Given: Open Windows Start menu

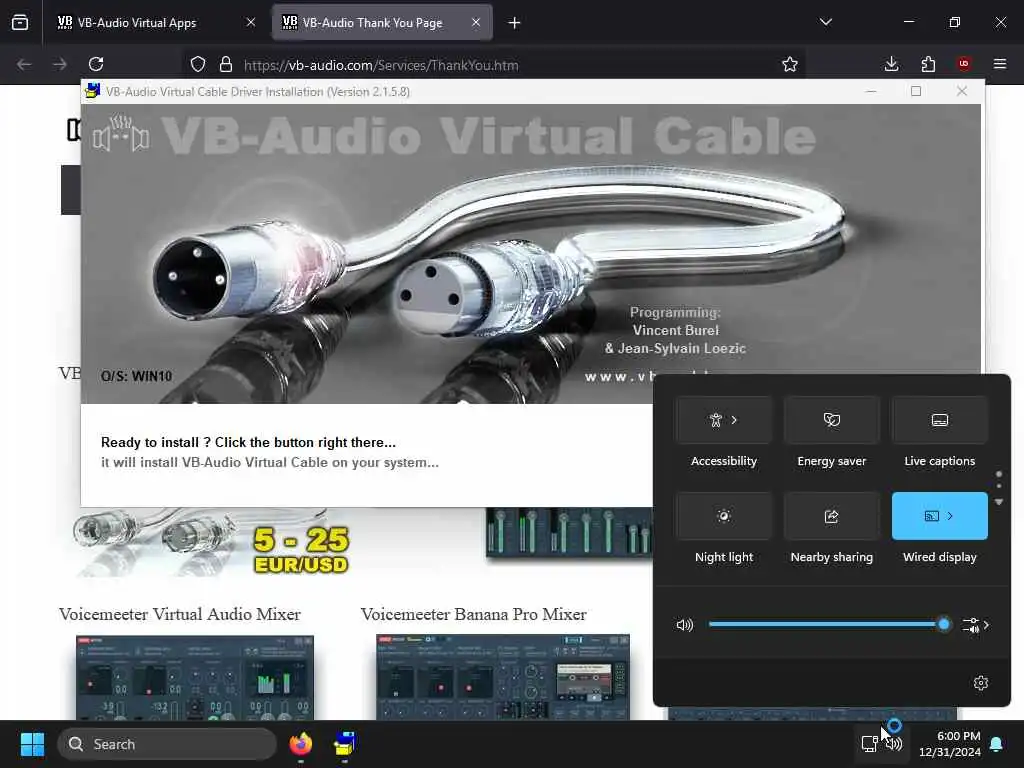Looking at the screenshot, I should click(32, 744).
